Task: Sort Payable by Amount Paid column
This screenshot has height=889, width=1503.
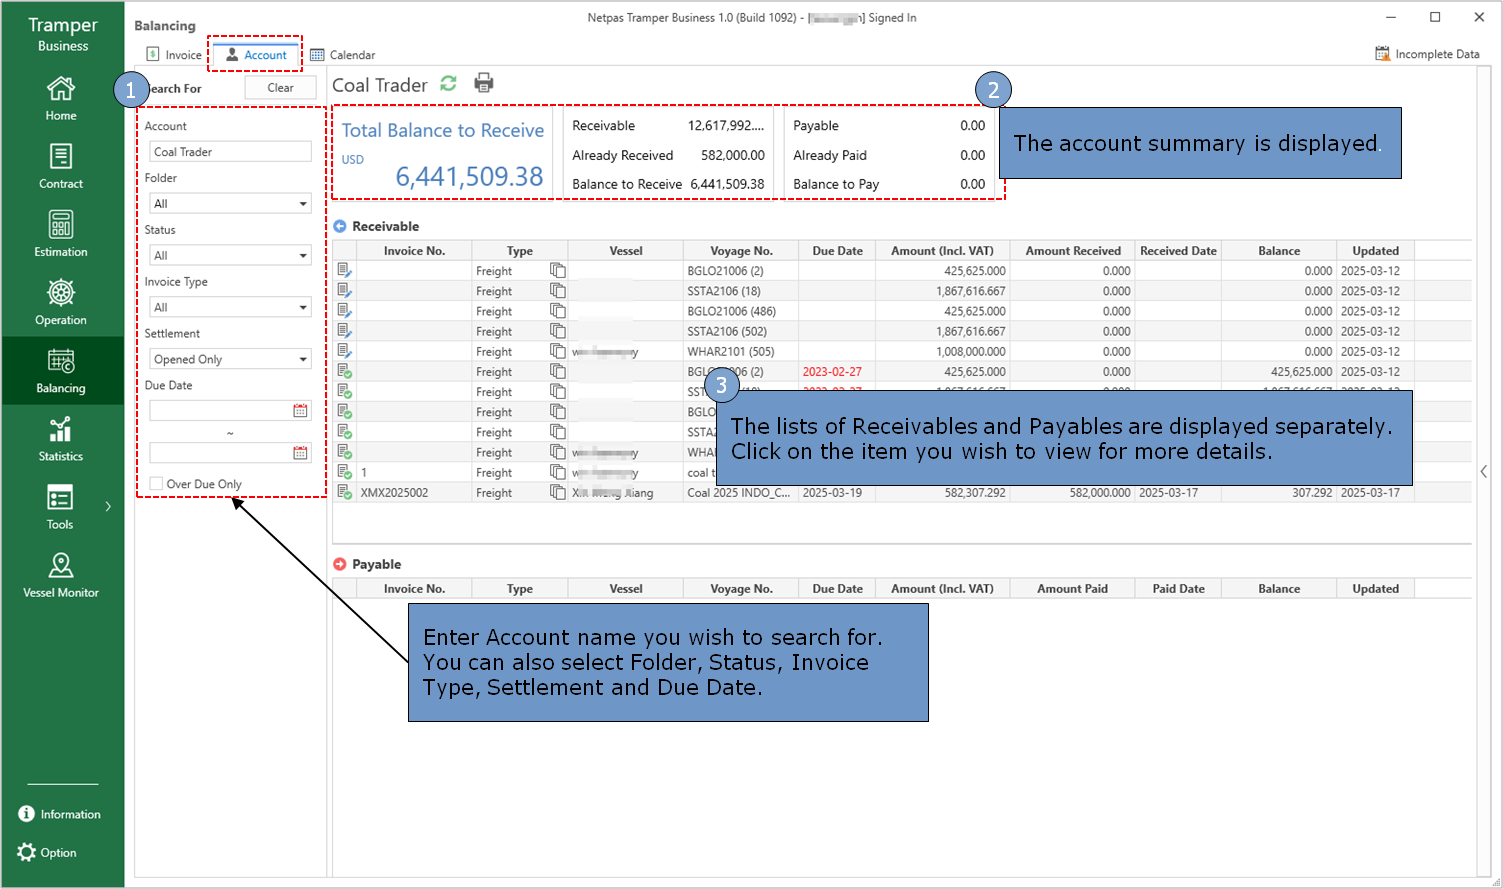Action: (1073, 589)
